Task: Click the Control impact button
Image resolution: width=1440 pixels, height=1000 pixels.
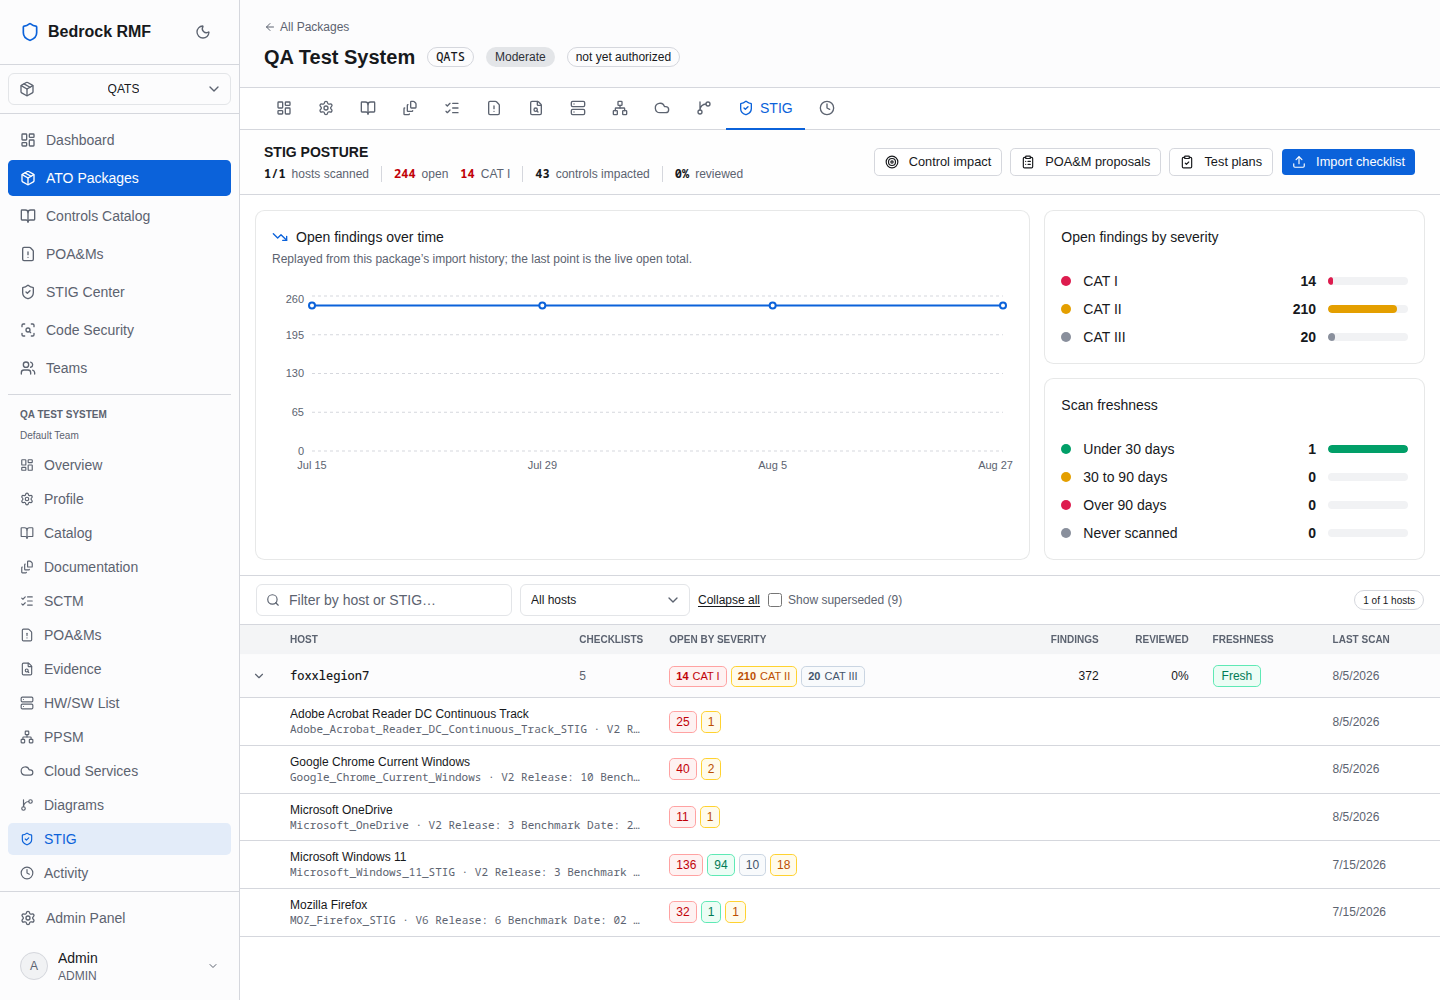Action: (x=938, y=162)
